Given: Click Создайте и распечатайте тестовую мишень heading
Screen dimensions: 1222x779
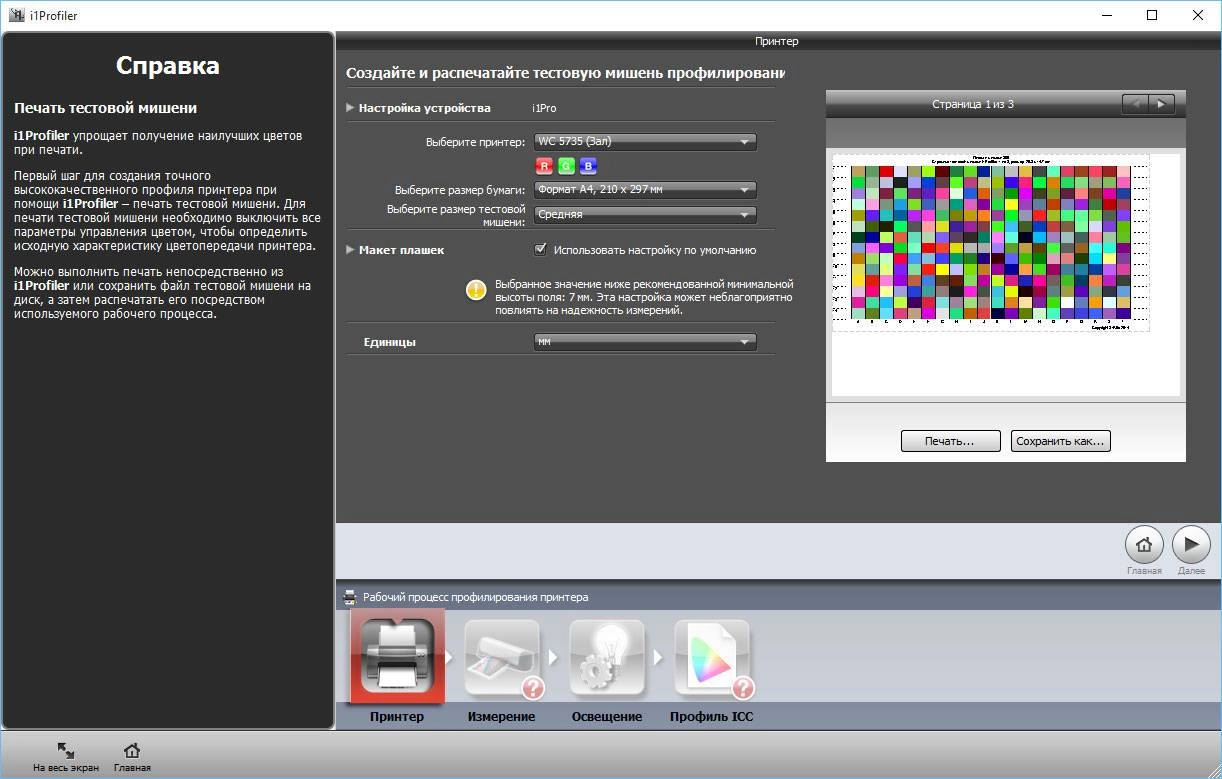Looking at the screenshot, I should (x=565, y=73).
